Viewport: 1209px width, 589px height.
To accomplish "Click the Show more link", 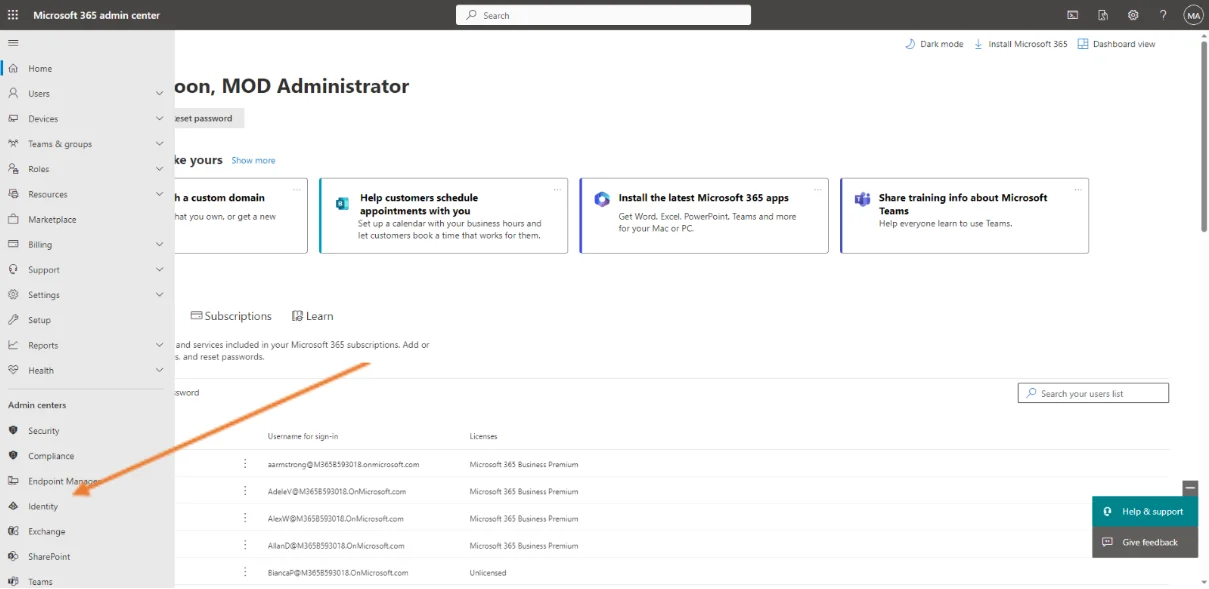I will tap(253, 160).
